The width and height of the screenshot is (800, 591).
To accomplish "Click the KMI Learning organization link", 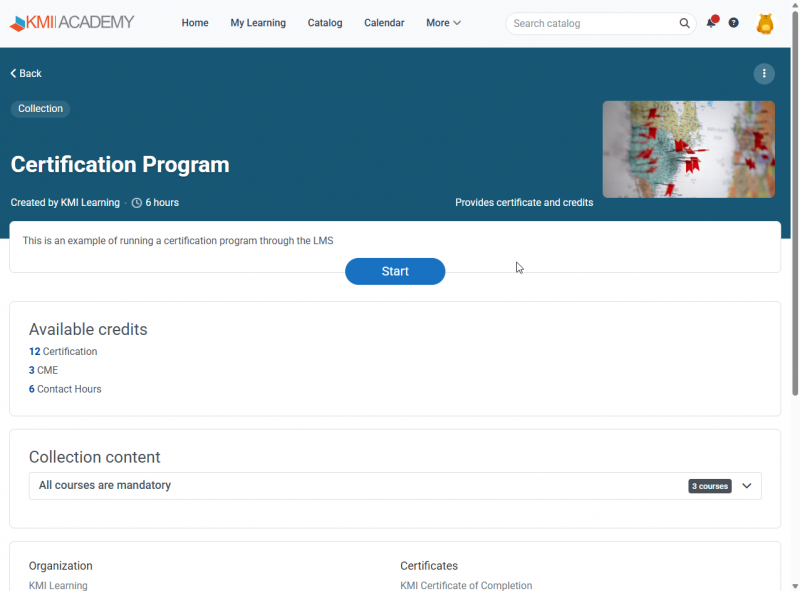I will pyautogui.click(x=57, y=584).
